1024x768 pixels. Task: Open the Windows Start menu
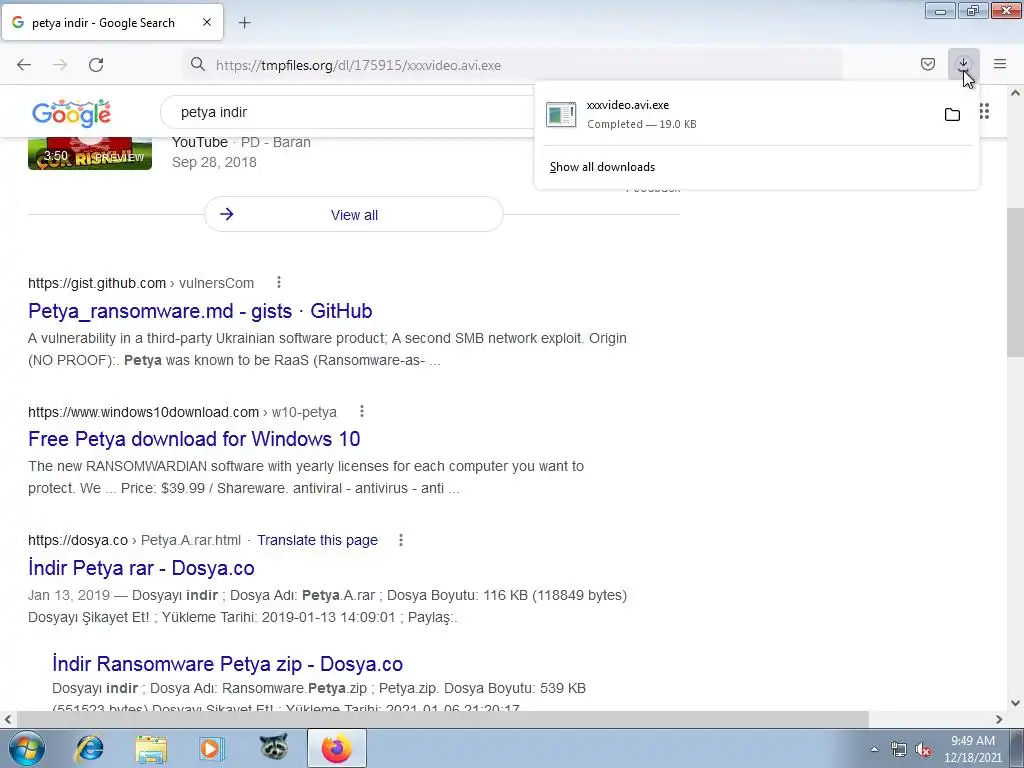[27, 748]
